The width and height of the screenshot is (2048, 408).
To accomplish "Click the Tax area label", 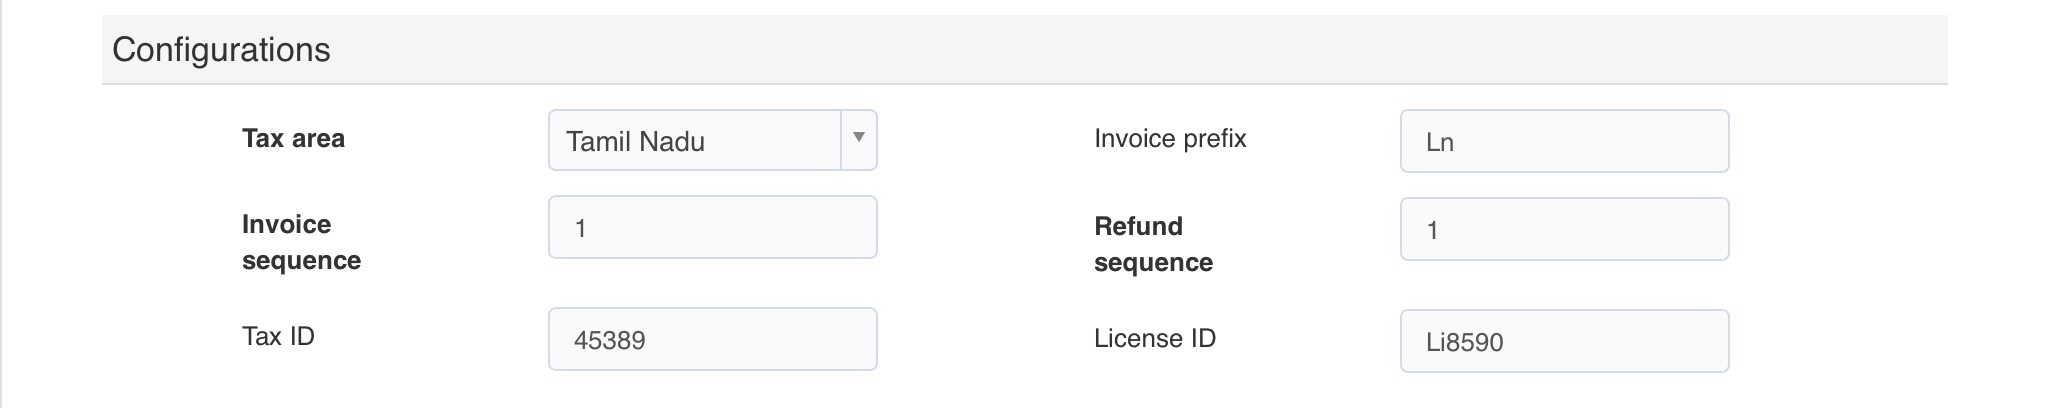I will tap(293, 139).
